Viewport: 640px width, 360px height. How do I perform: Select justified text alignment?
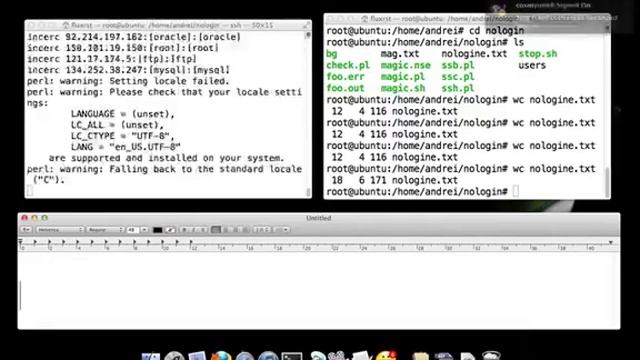pyautogui.click(x=245, y=230)
